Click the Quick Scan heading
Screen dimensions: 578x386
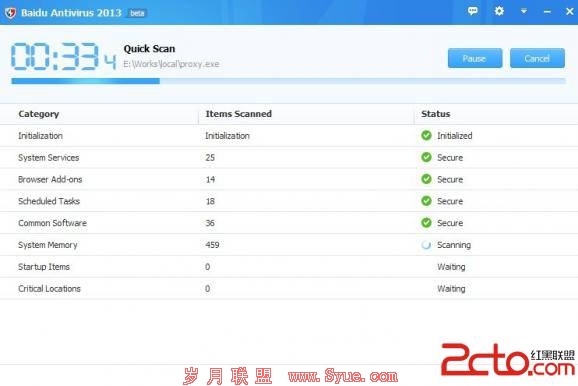click(x=149, y=49)
